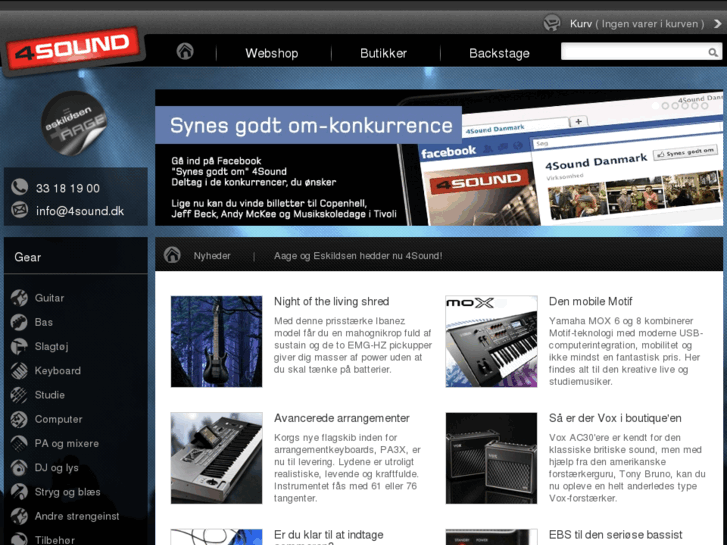727x545 pixels.
Task: Click the Synes godt om-konkurrence banner title
Action: pos(311,125)
